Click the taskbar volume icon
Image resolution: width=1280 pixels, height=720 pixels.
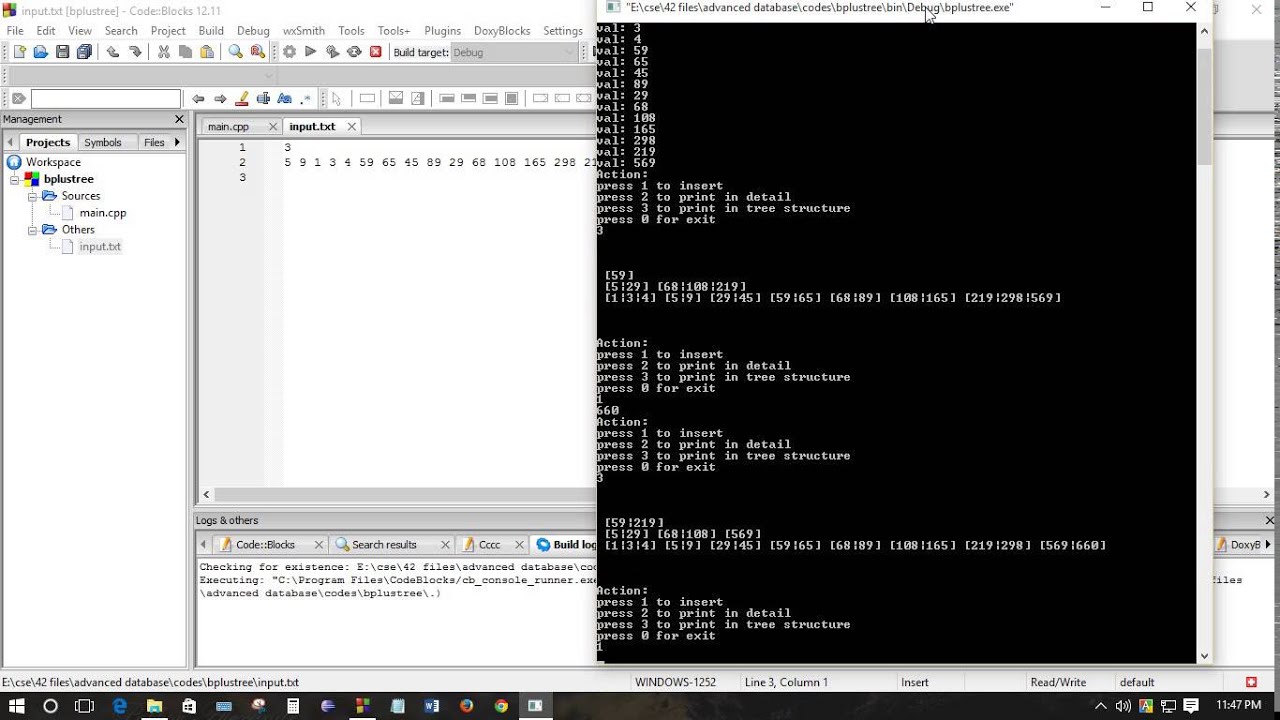[x=1123, y=706]
